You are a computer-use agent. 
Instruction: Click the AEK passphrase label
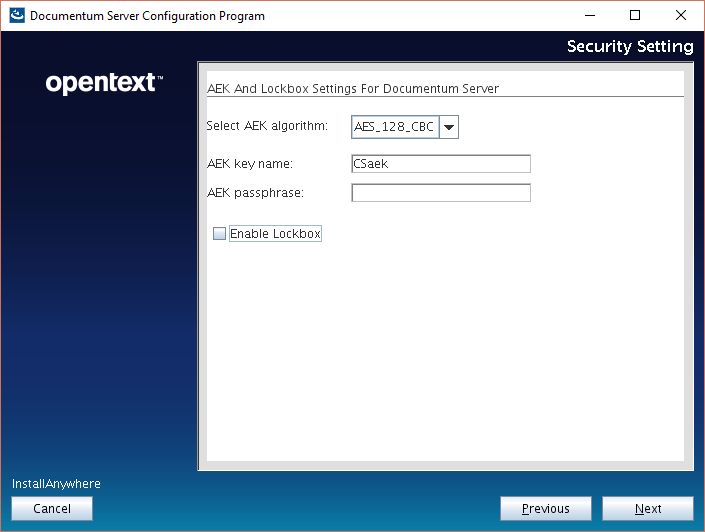pyautogui.click(x=254, y=193)
